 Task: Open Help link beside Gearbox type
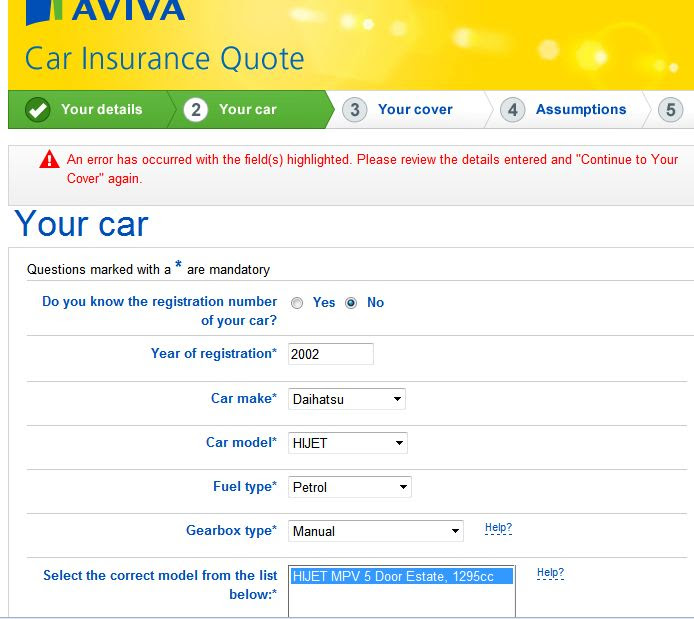click(498, 527)
